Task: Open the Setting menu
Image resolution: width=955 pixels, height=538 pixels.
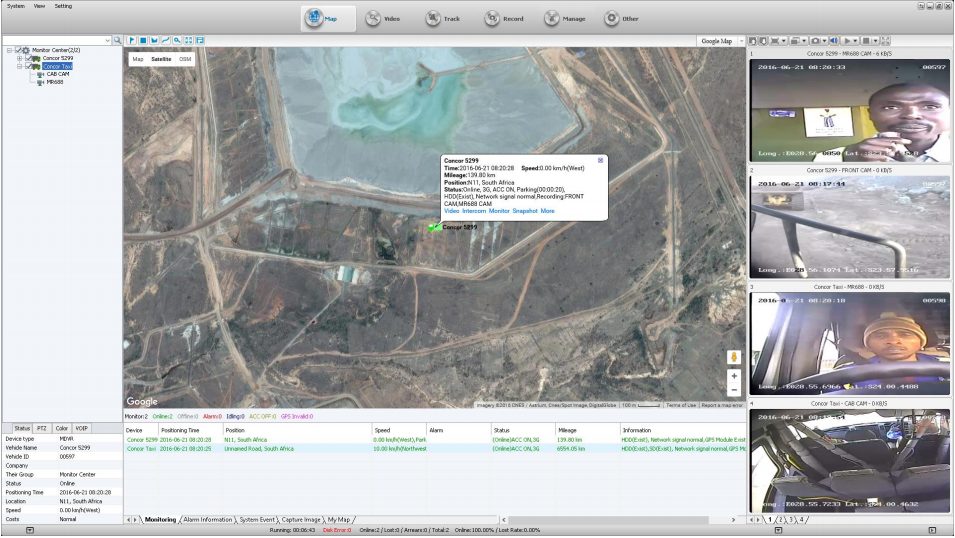Action: [x=63, y=6]
